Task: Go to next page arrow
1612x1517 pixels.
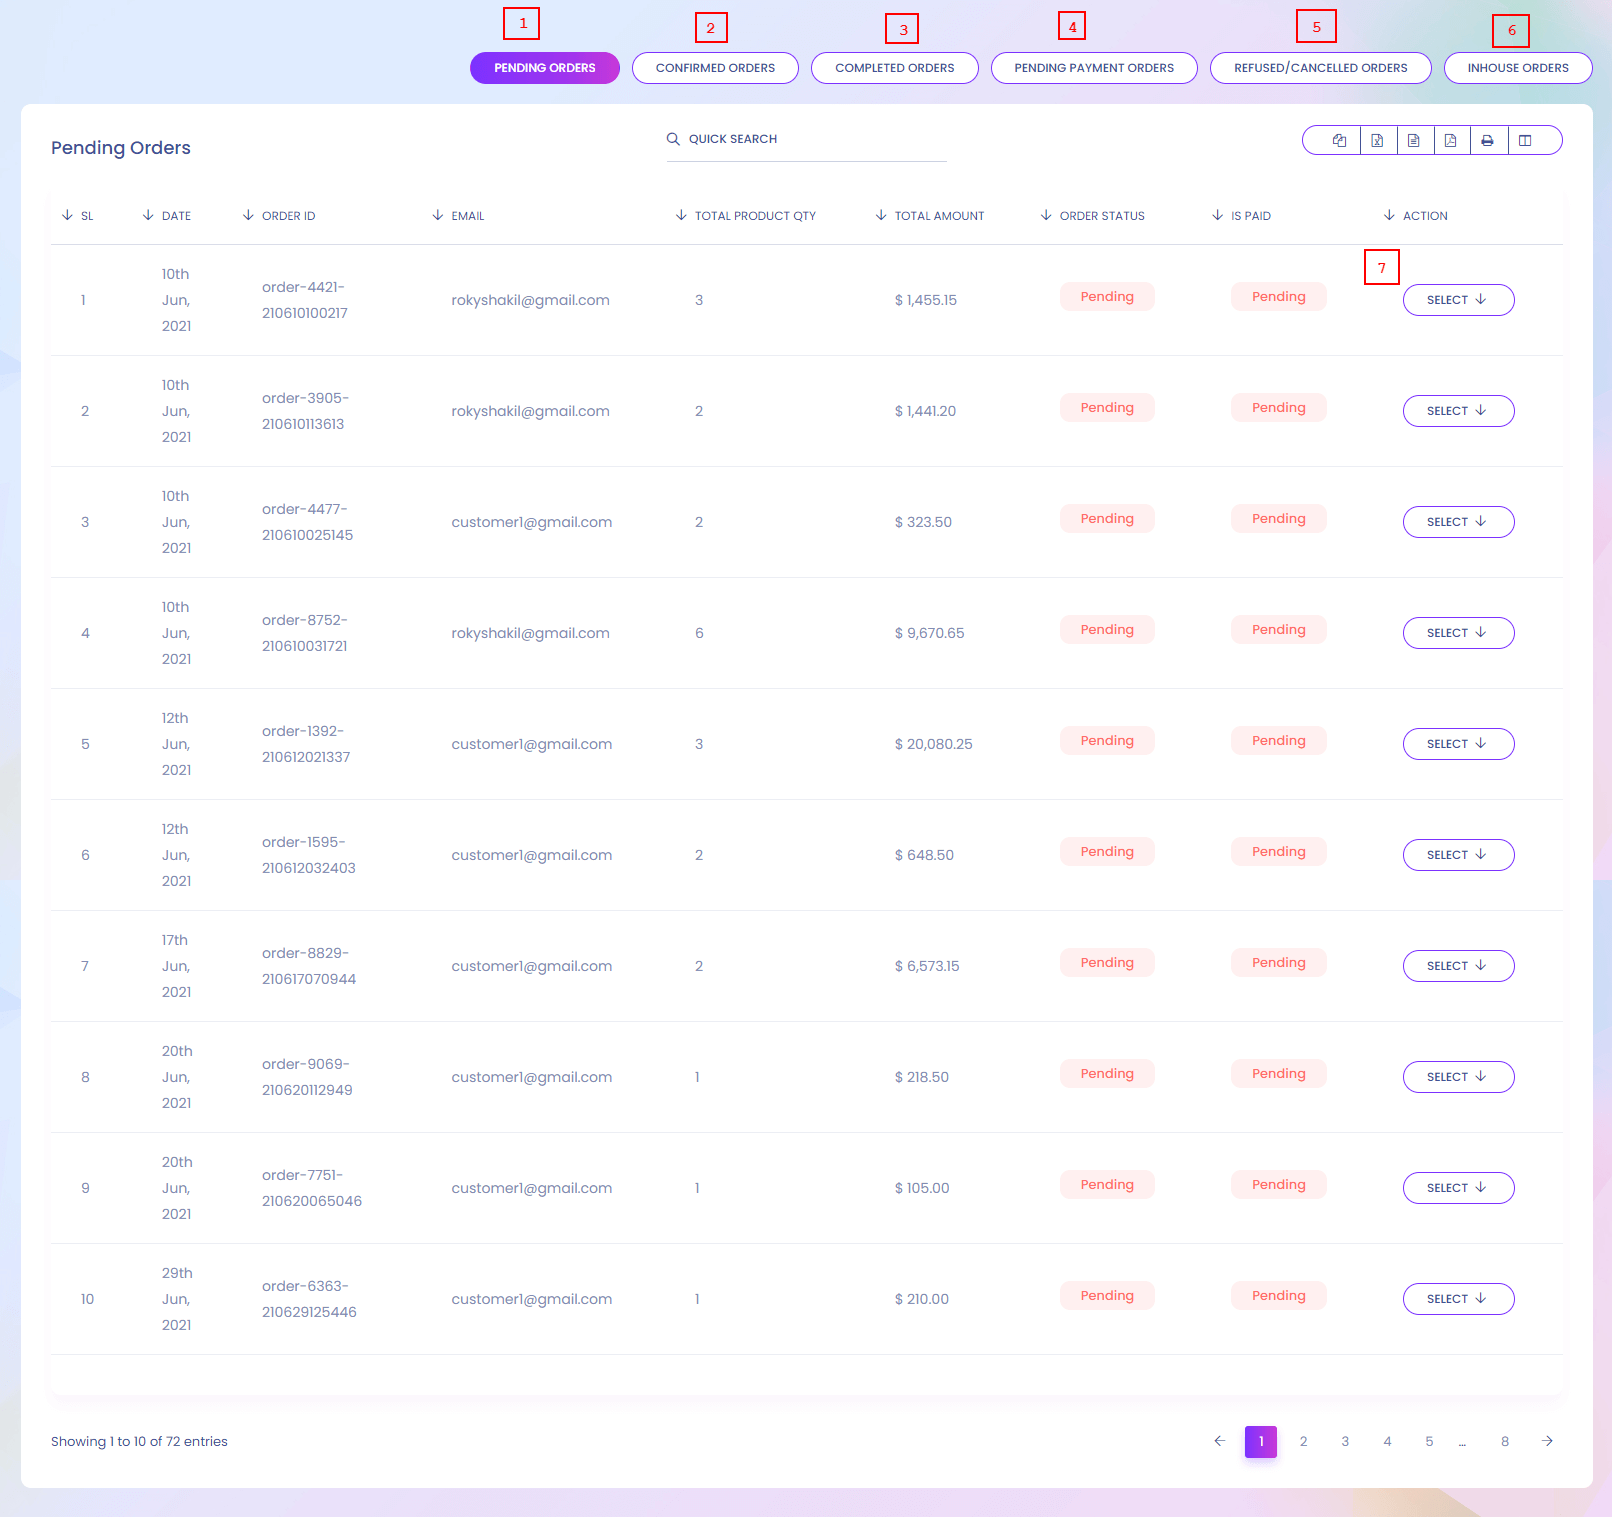Action: pos(1547,1441)
